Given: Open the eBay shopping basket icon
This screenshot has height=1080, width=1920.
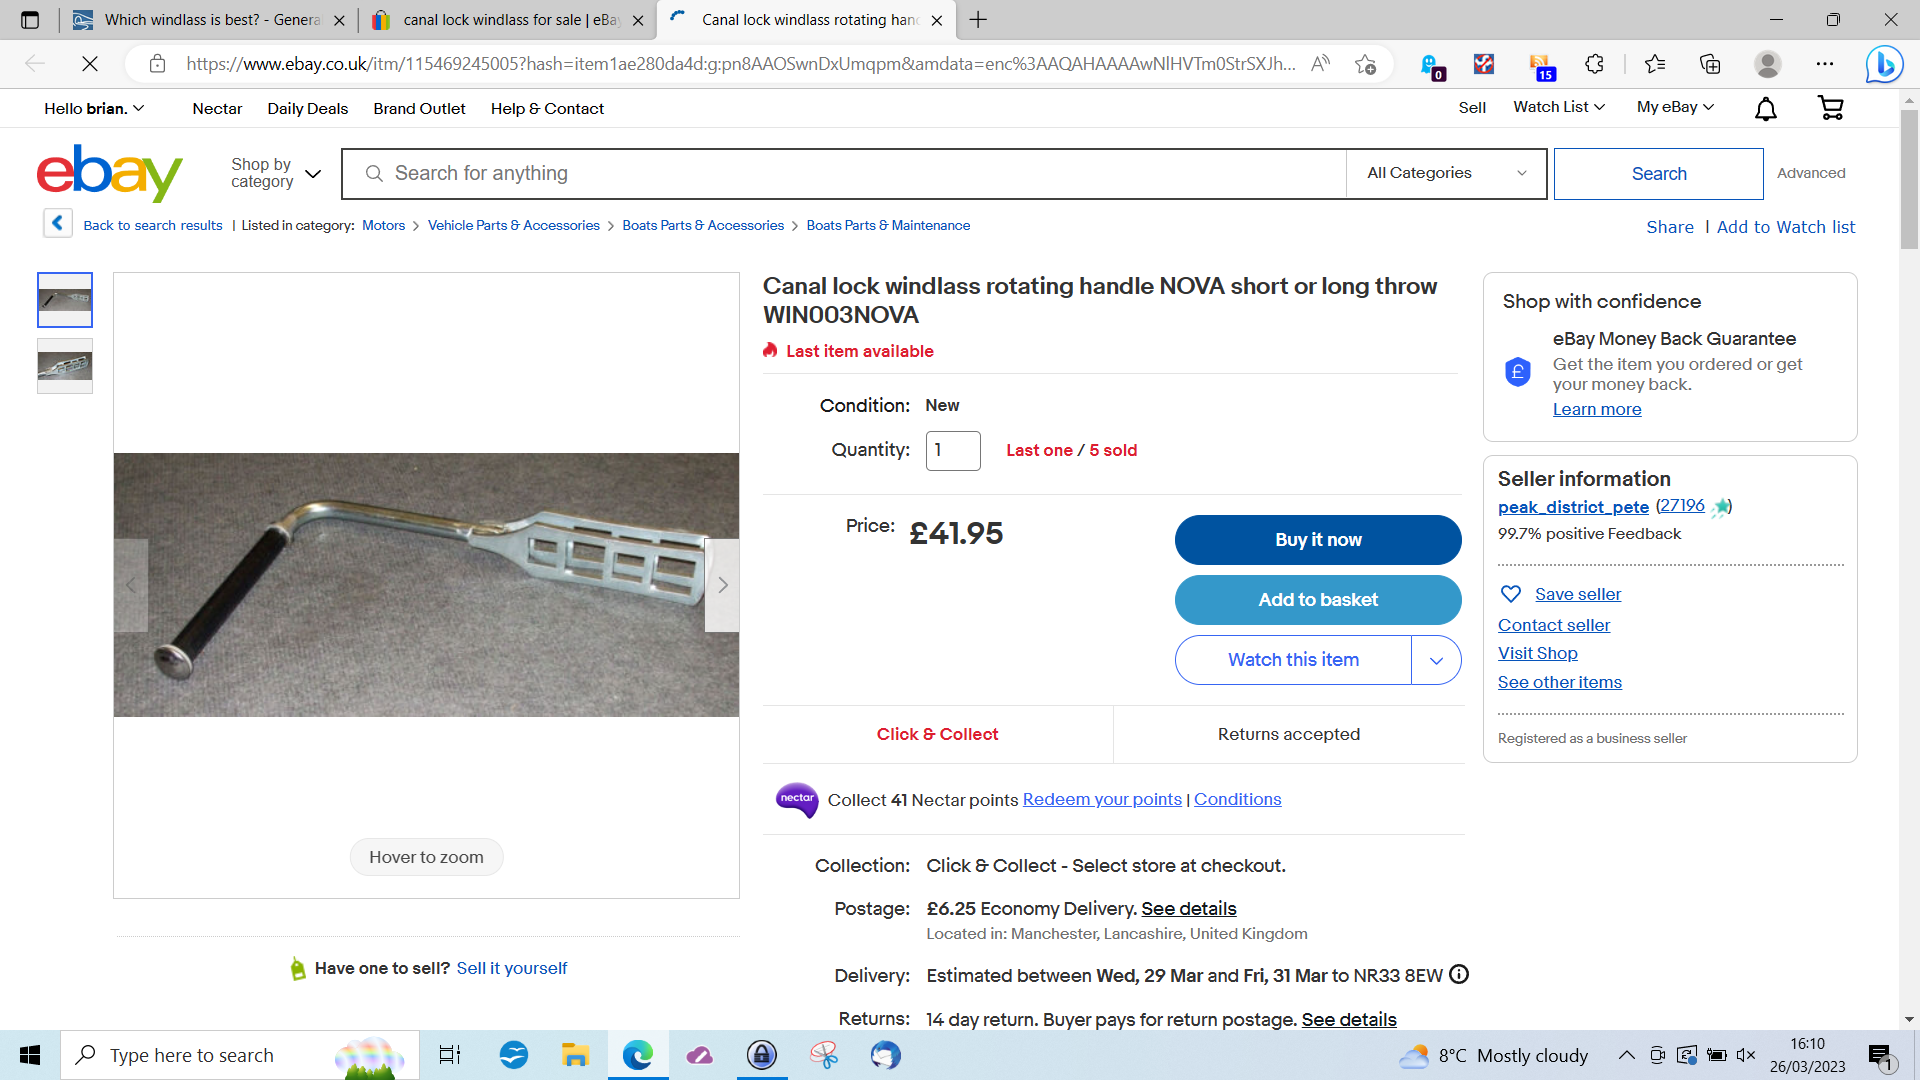Looking at the screenshot, I should (1830, 108).
